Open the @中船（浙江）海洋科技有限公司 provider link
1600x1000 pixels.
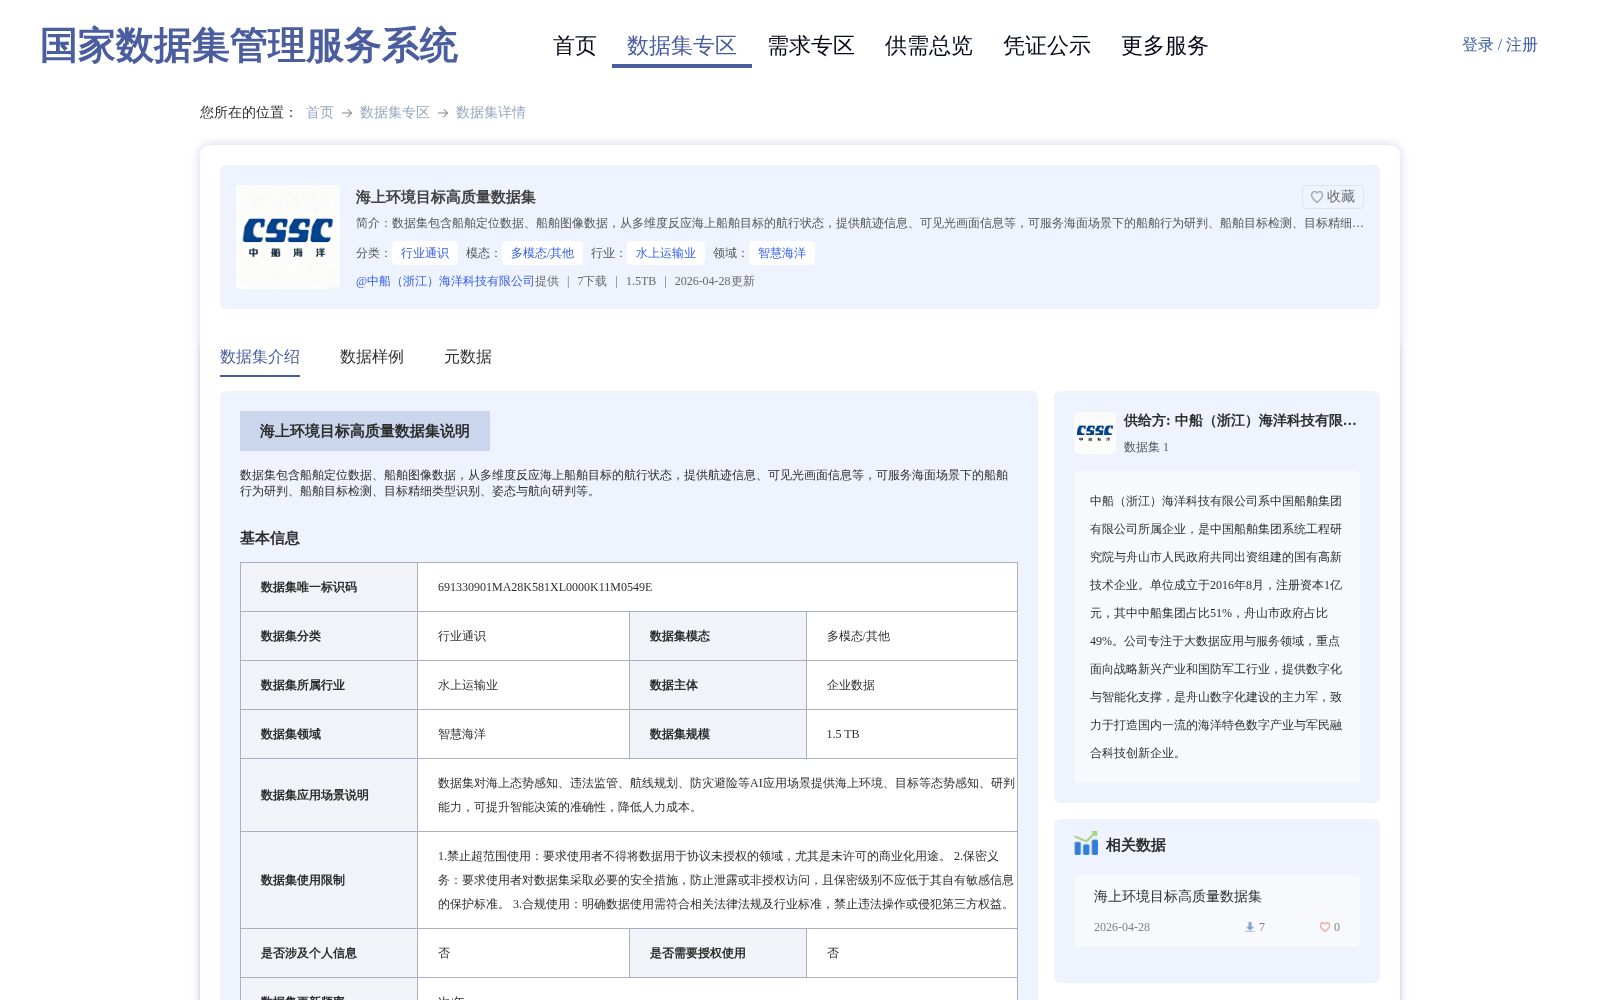click(x=445, y=281)
